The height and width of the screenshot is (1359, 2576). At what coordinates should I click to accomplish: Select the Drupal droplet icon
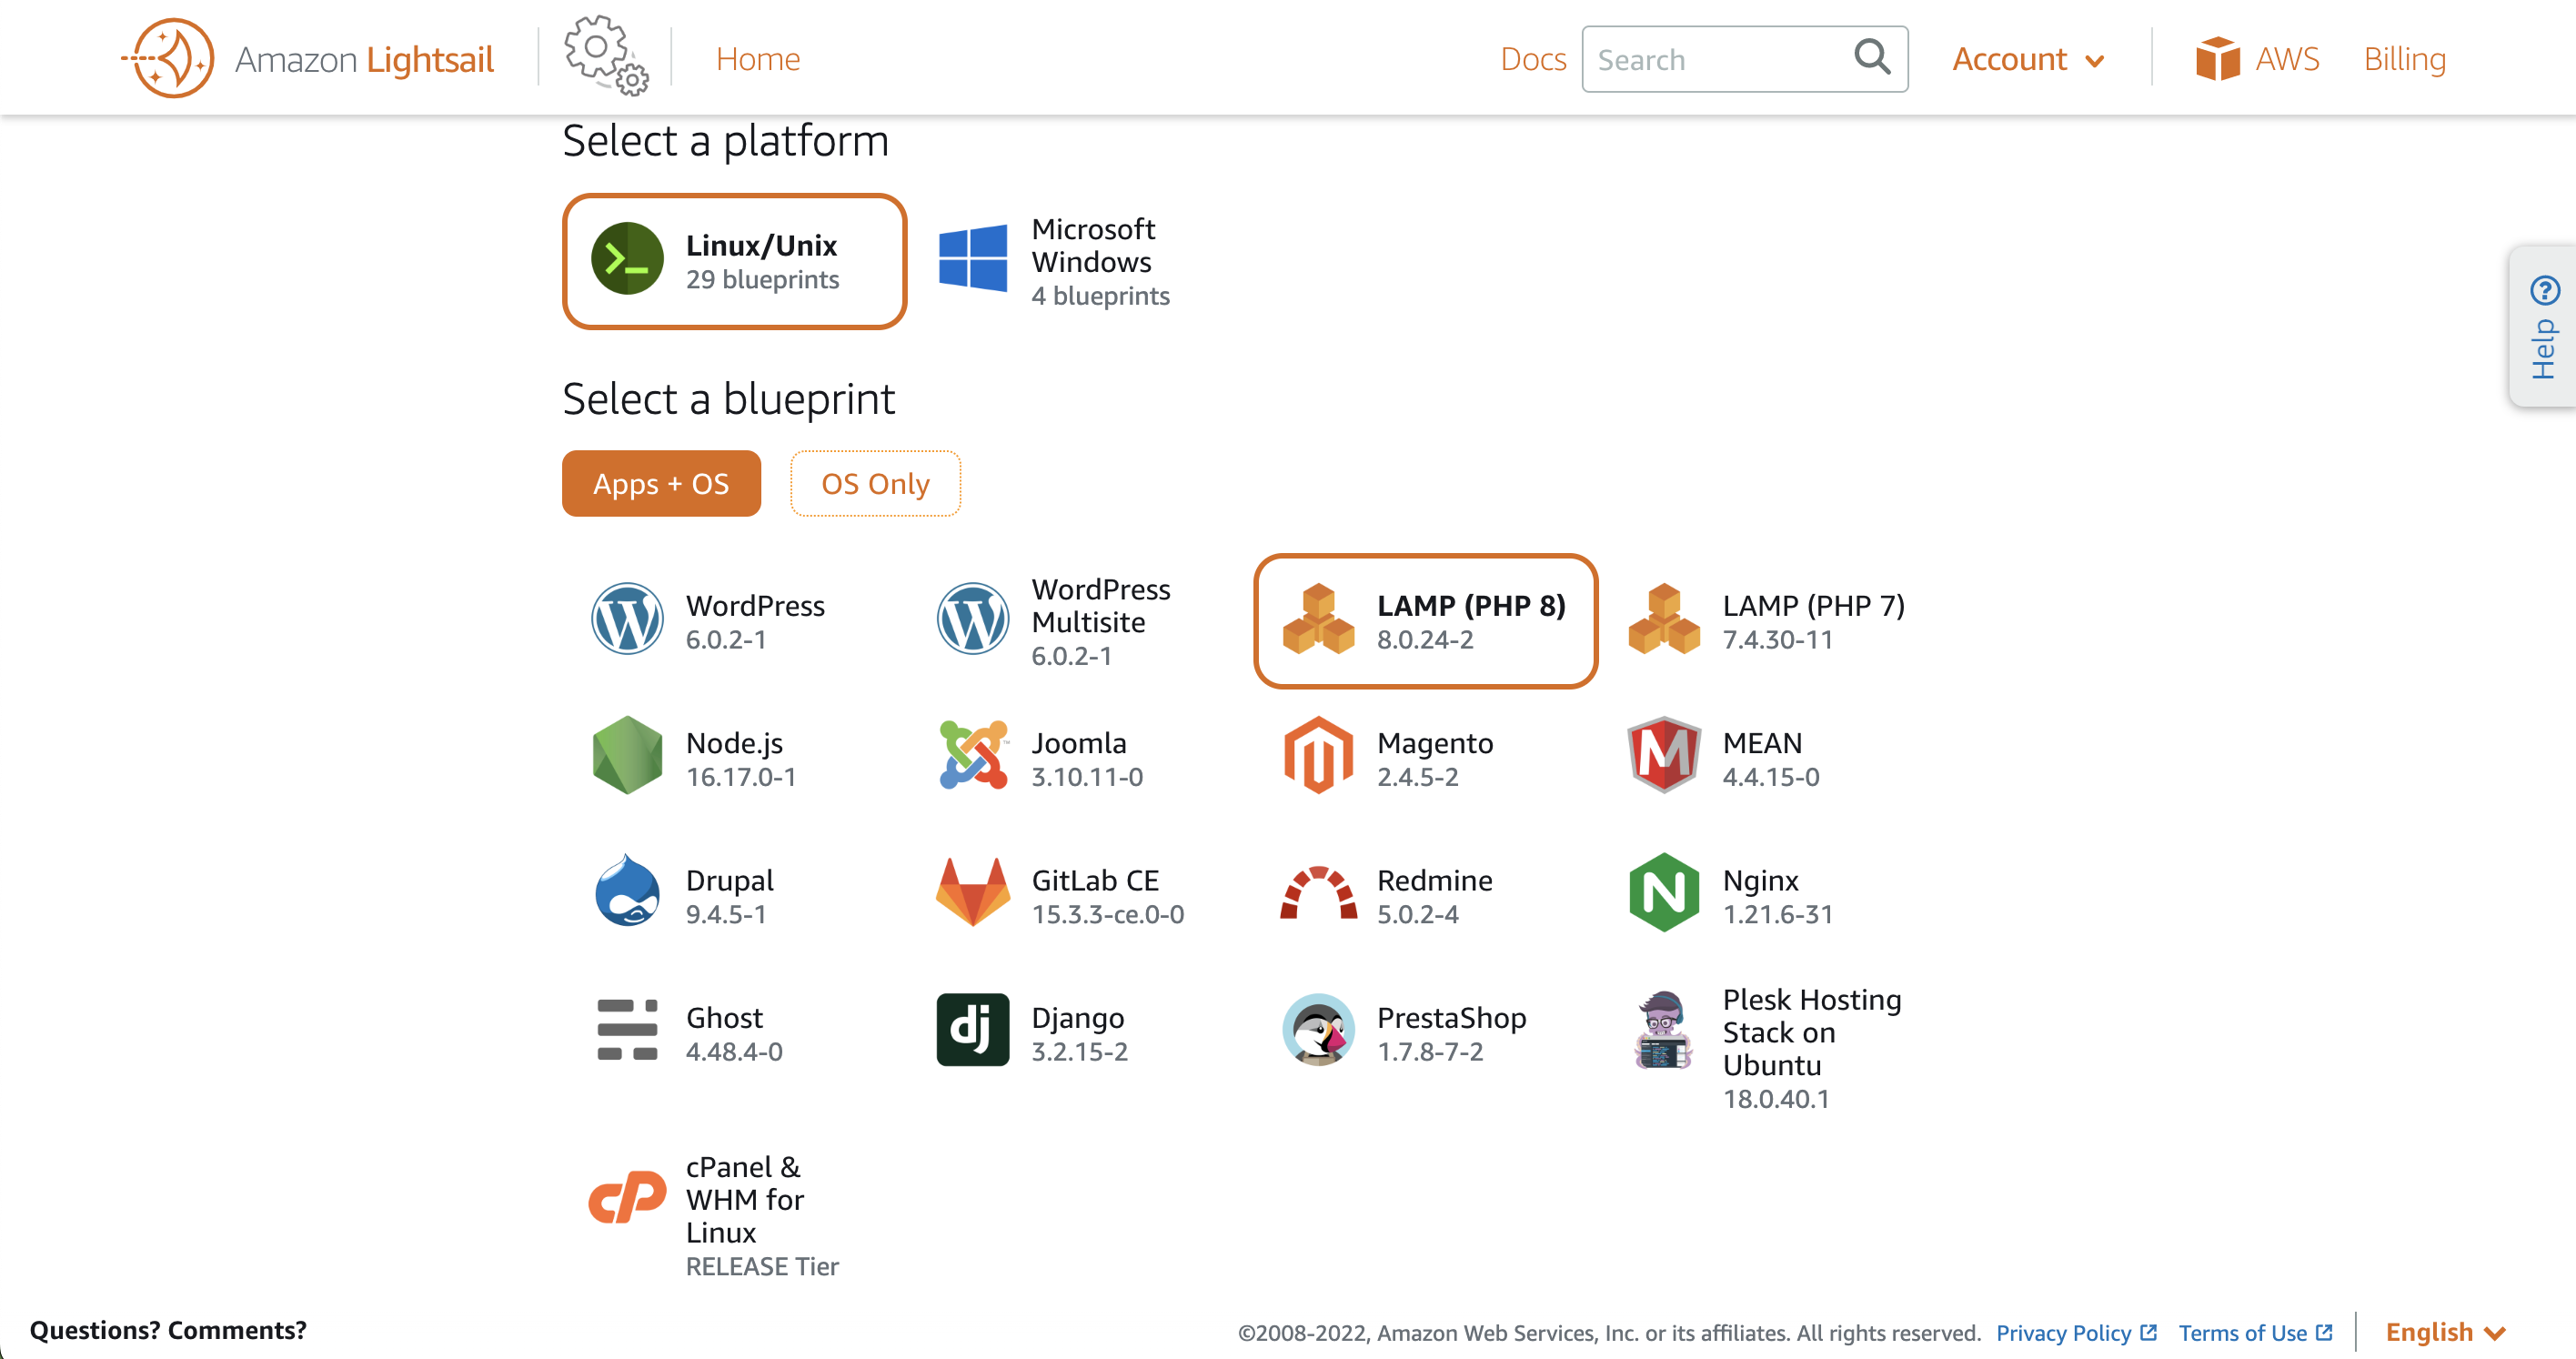tap(627, 891)
